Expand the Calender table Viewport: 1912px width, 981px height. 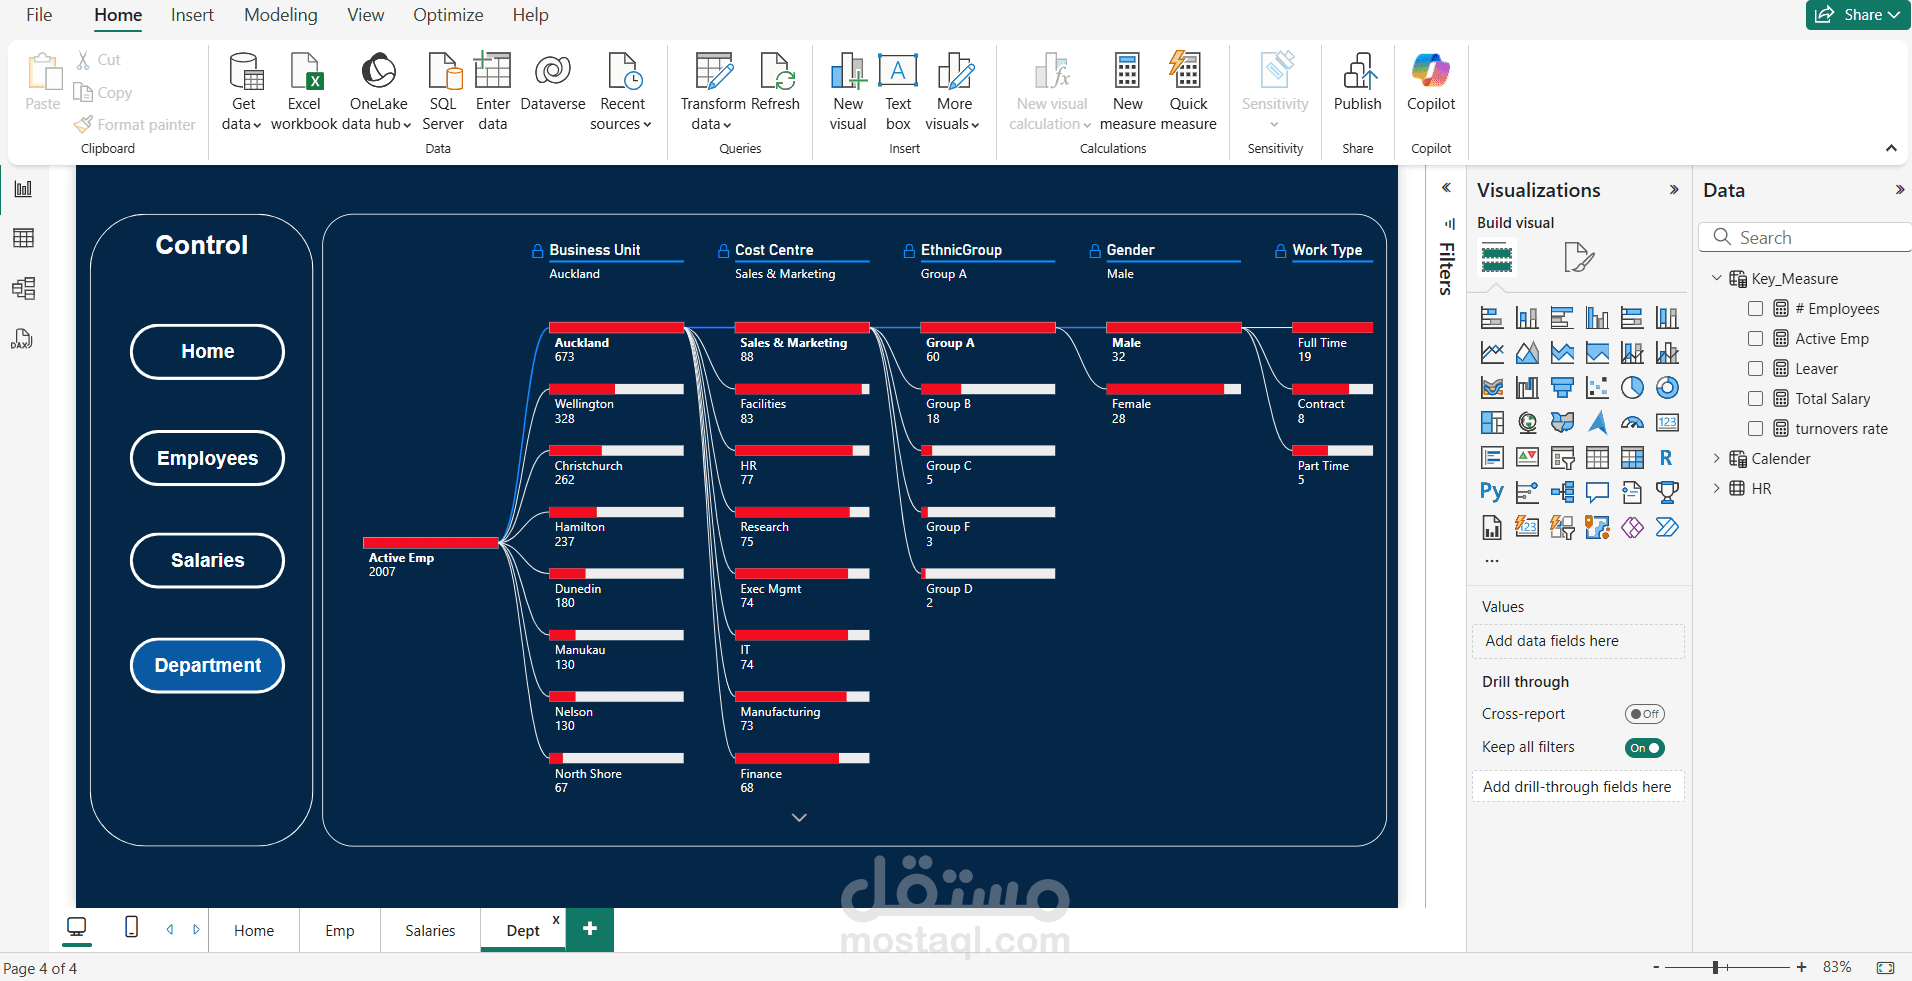(1717, 459)
